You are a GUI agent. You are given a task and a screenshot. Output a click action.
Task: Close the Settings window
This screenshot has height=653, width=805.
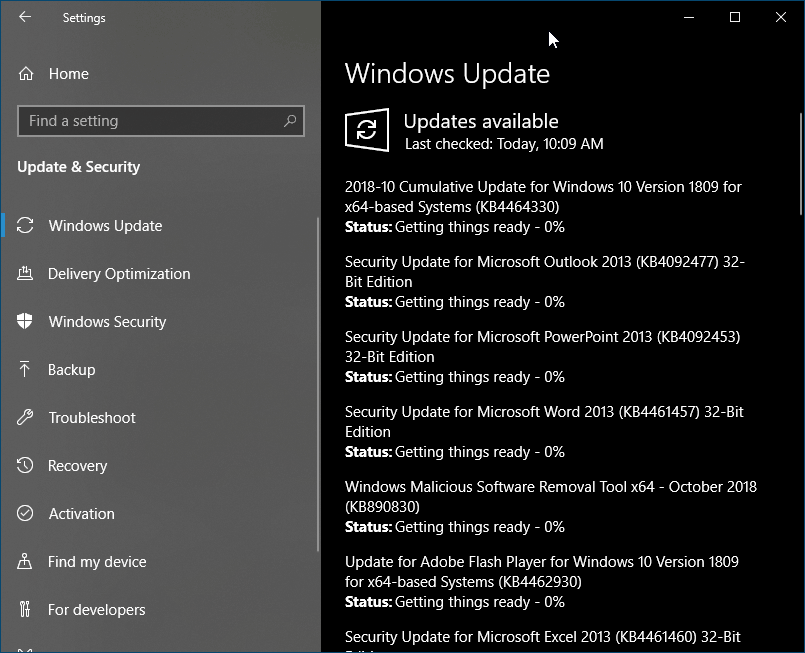click(780, 17)
